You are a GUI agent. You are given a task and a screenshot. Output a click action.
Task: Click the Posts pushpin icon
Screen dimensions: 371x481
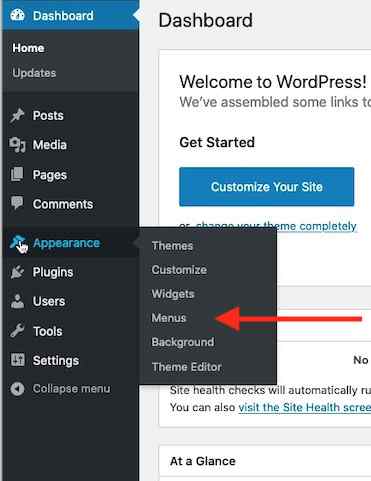pos(17,116)
